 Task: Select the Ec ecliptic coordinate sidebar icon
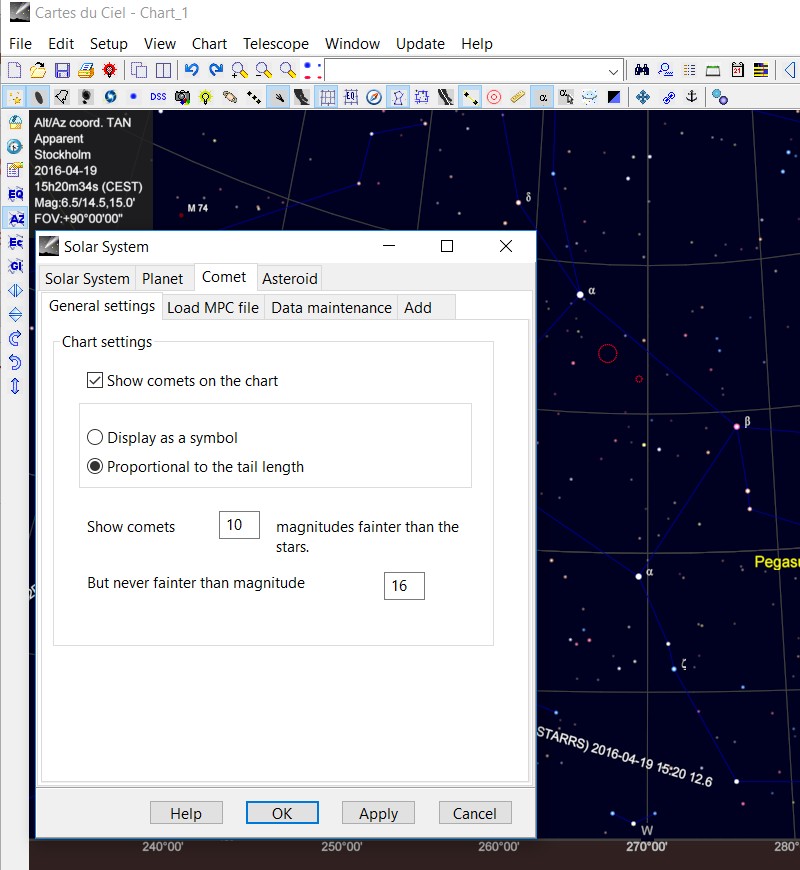tap(16, 242)
